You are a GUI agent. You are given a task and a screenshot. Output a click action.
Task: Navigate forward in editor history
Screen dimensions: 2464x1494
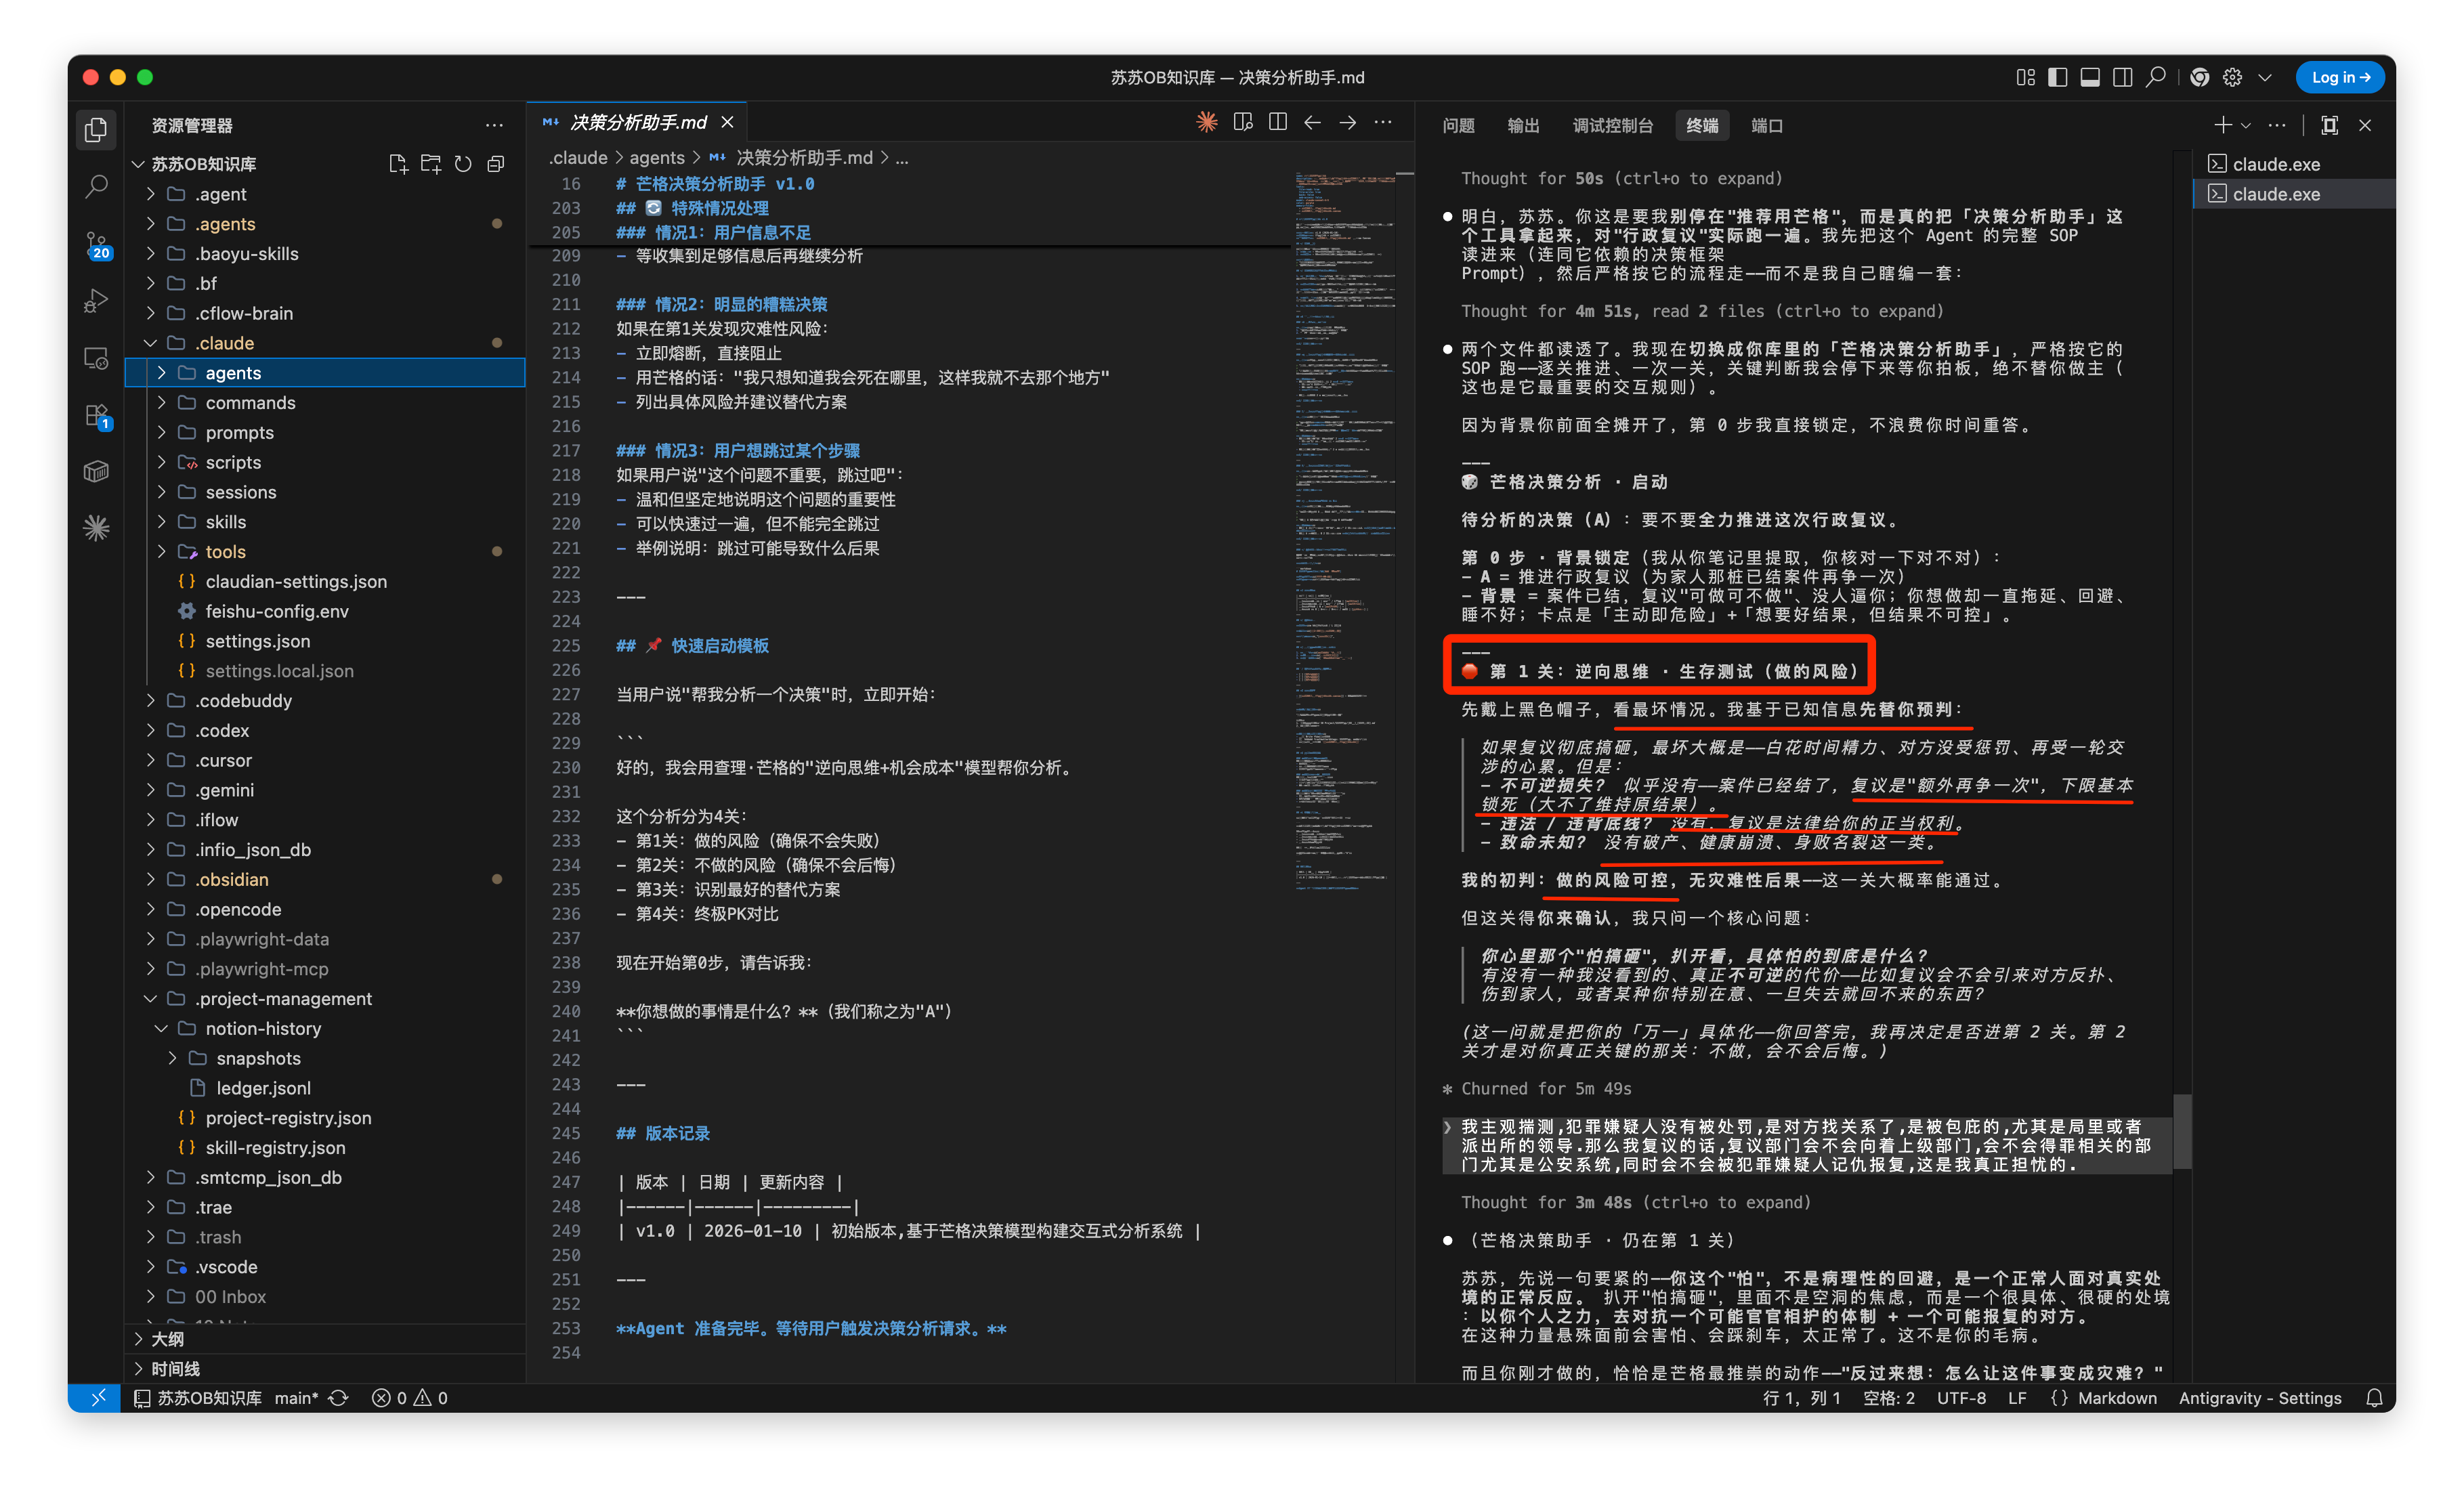[x=1348, y=122]
